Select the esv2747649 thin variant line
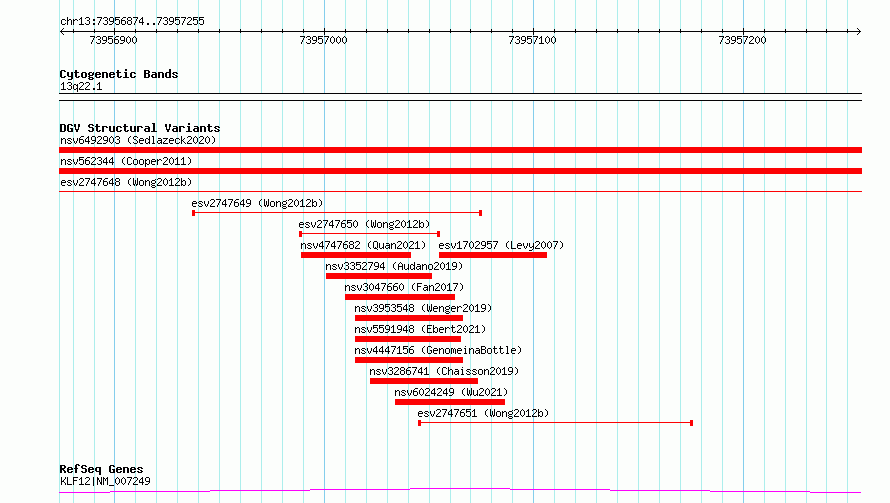 tap(337, 213)
